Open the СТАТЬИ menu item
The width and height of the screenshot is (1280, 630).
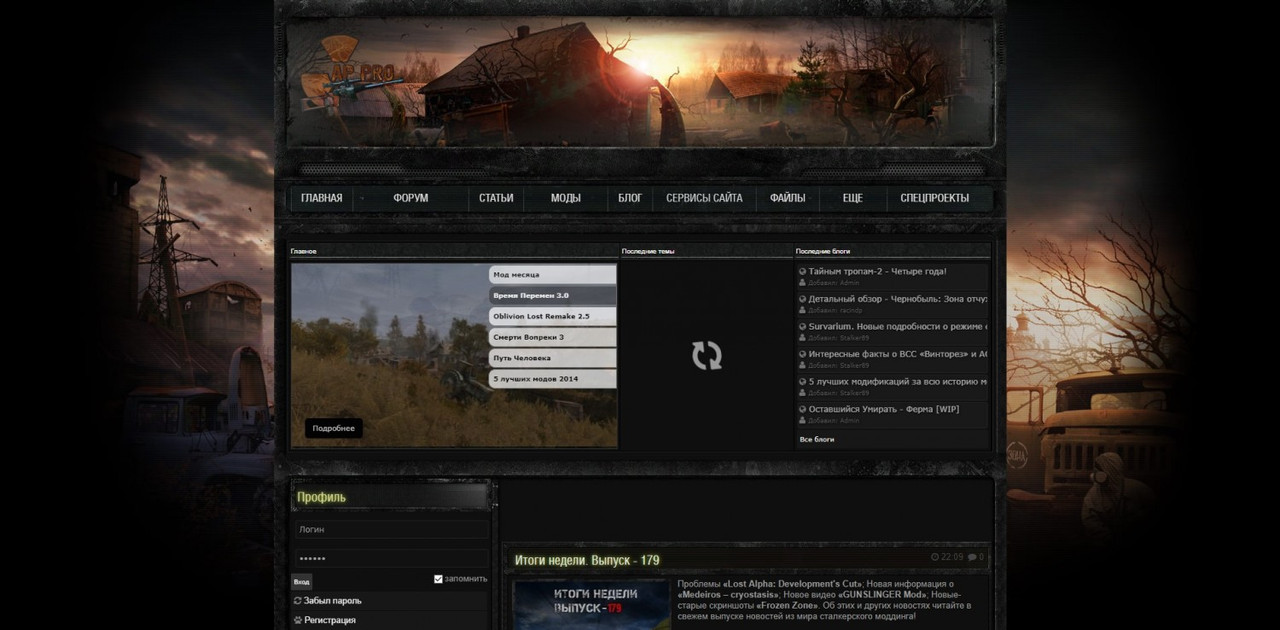pos(496,198)
